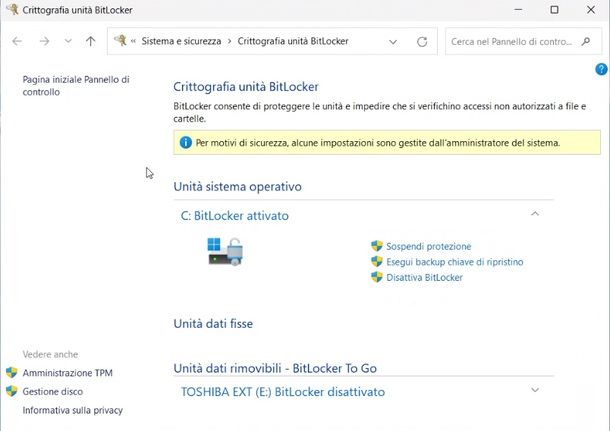Open the Esegui backup chiave di ripristino link

click(454, 262)
